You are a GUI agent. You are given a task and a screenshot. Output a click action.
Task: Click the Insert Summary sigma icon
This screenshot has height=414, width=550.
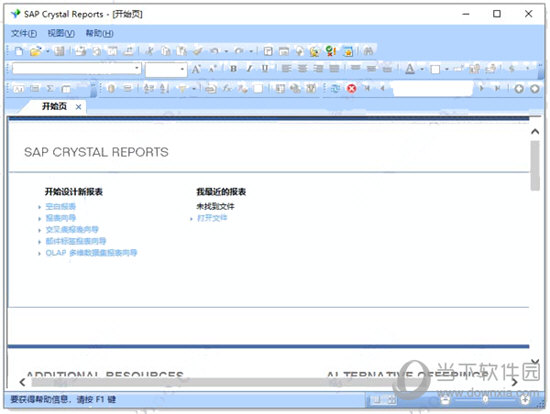50,89
